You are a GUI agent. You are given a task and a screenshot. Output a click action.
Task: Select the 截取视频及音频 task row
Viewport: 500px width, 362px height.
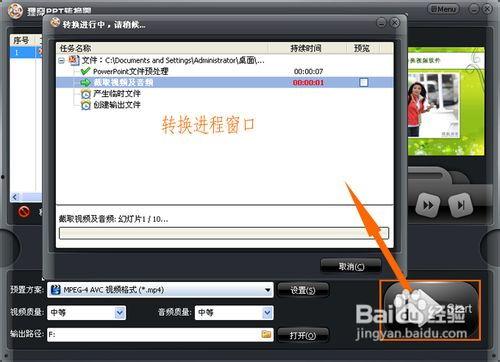click(x=225, y=82)
